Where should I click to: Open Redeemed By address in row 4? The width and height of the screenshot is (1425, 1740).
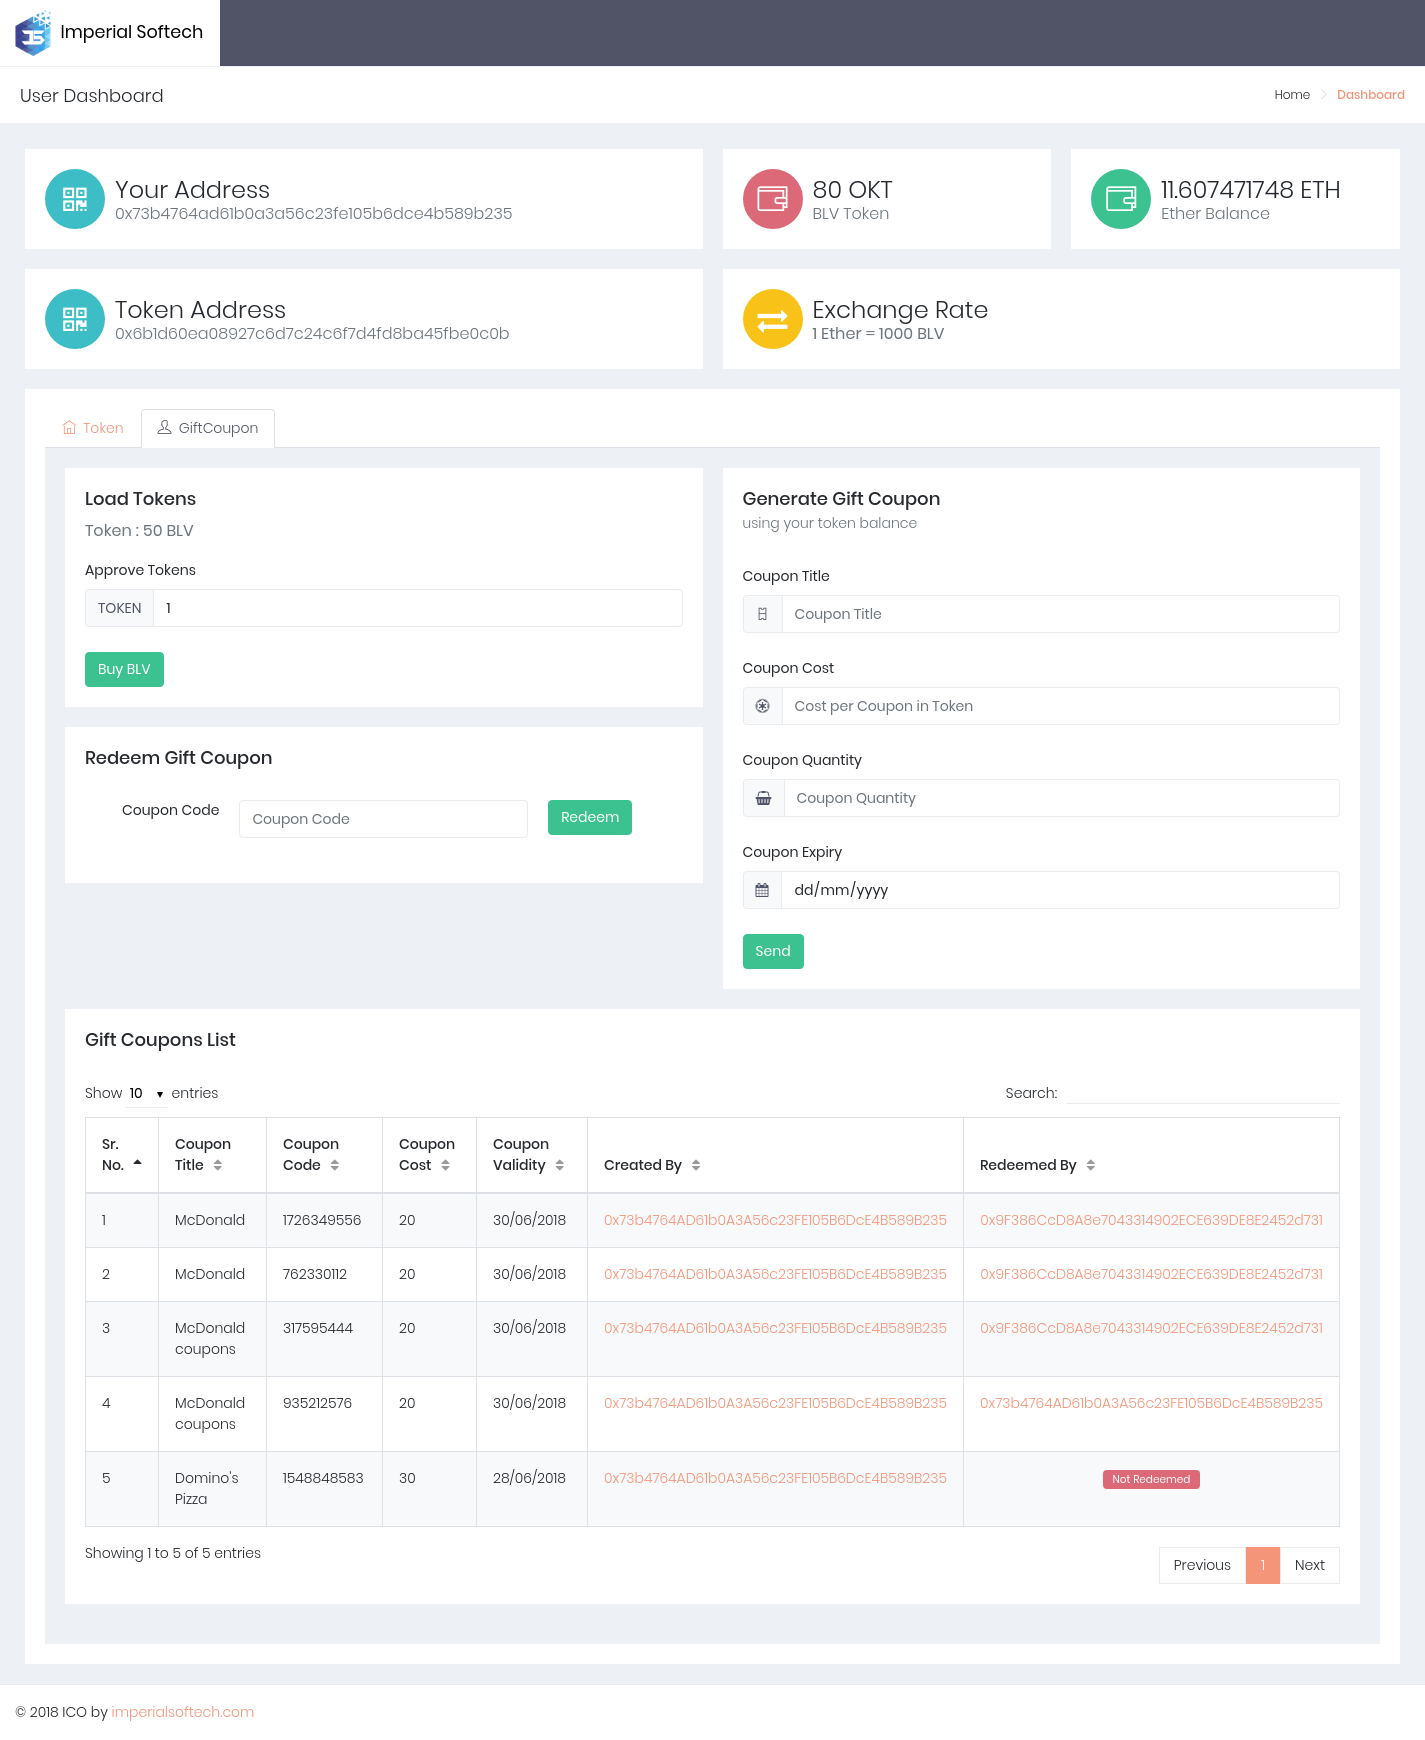[1151, 1403]
